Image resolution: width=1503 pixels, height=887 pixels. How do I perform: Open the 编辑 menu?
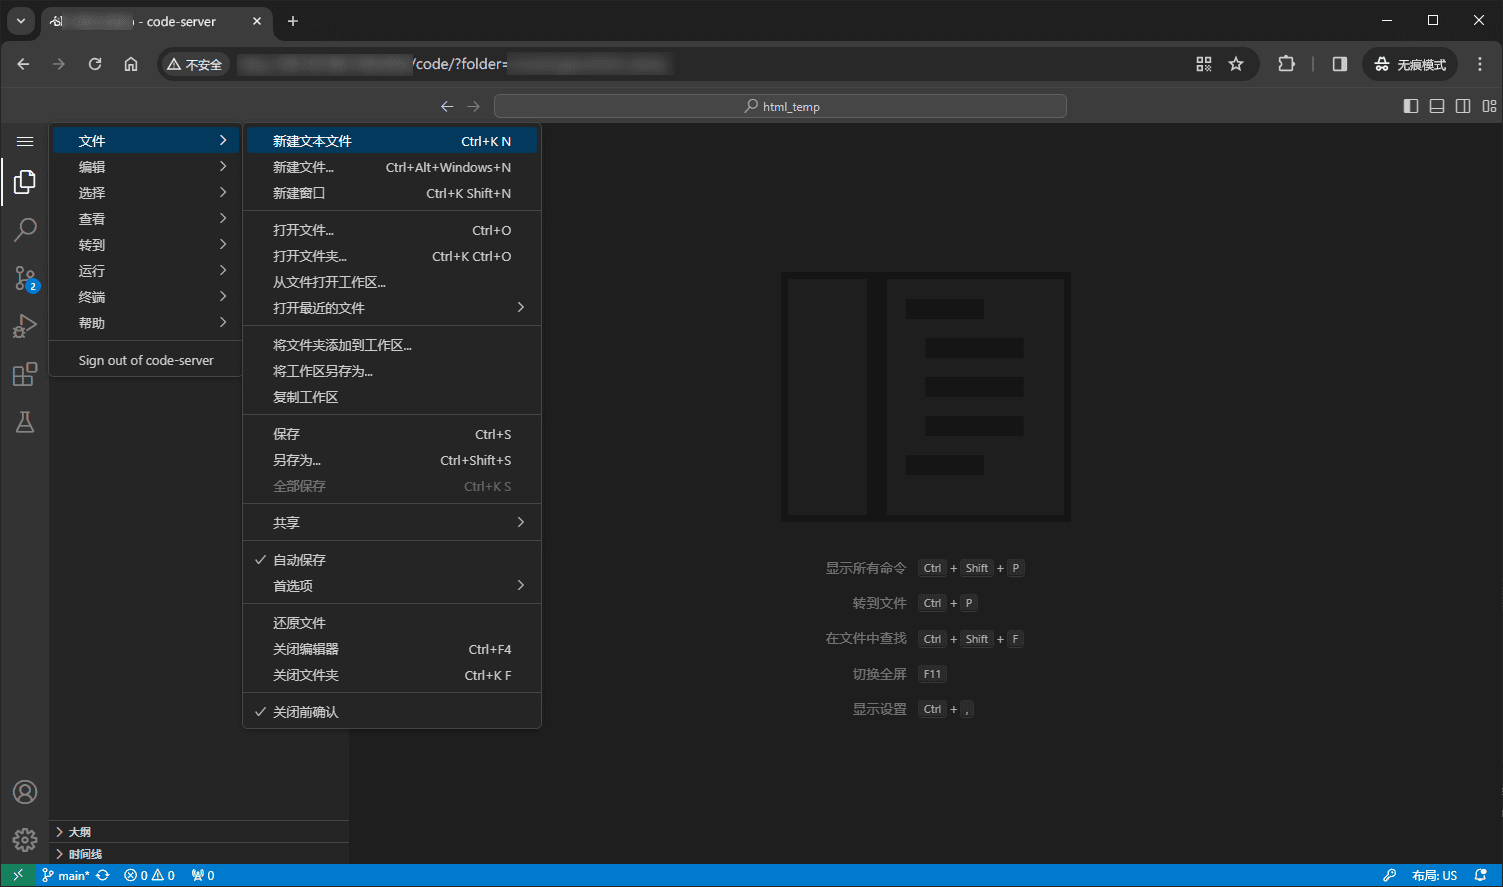[x=147, y=167]
